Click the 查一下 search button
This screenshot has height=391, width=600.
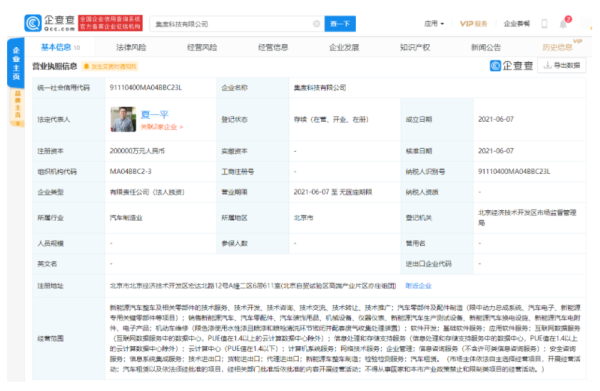tap(340, 24)
